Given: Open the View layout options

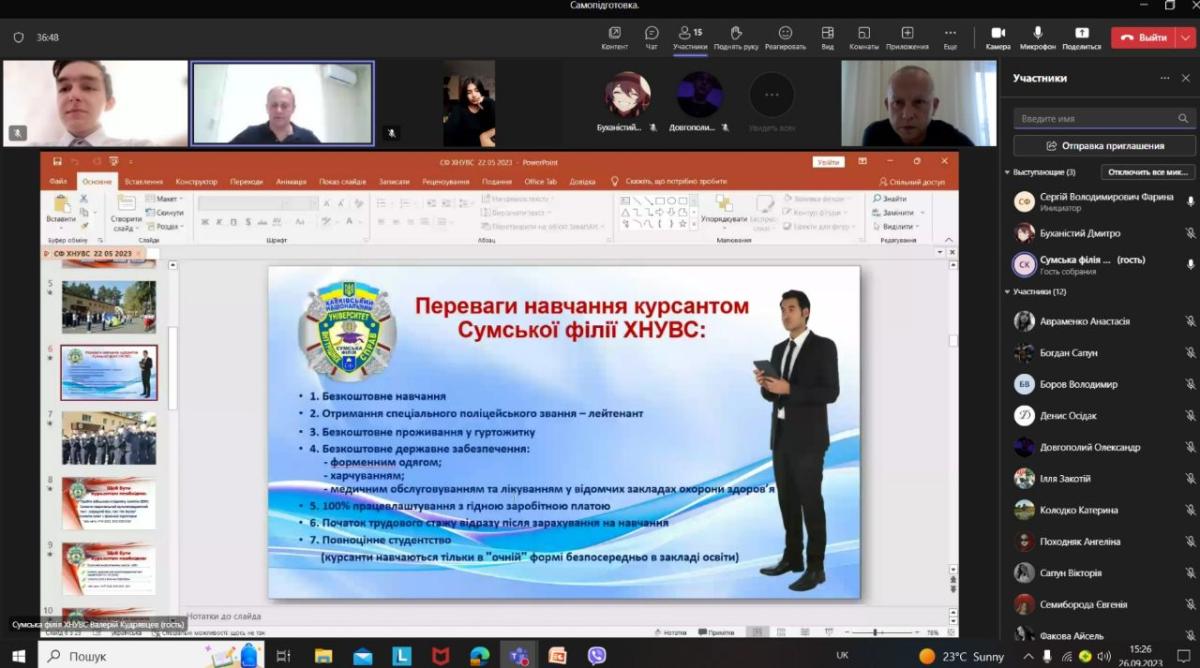Looking at the screenshot, I should [827, 37].
